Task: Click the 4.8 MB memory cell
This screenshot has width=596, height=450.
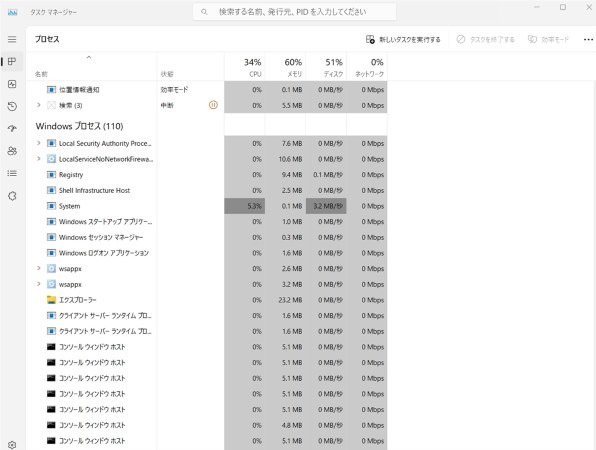Action: [285, 425]
